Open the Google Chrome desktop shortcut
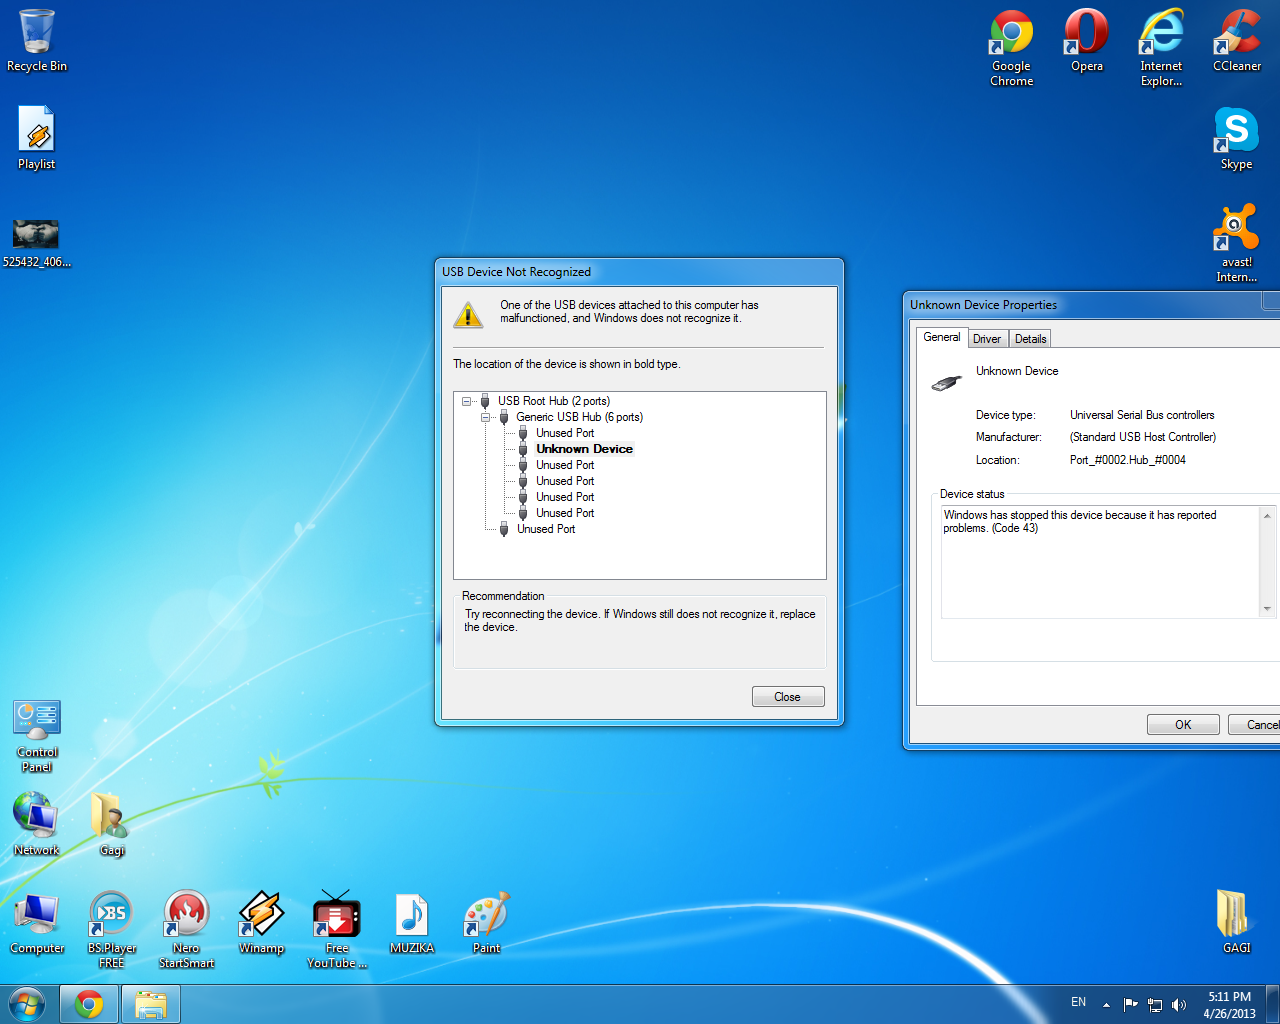This screenshot has width=1280, height=1024. point(1011,34)
